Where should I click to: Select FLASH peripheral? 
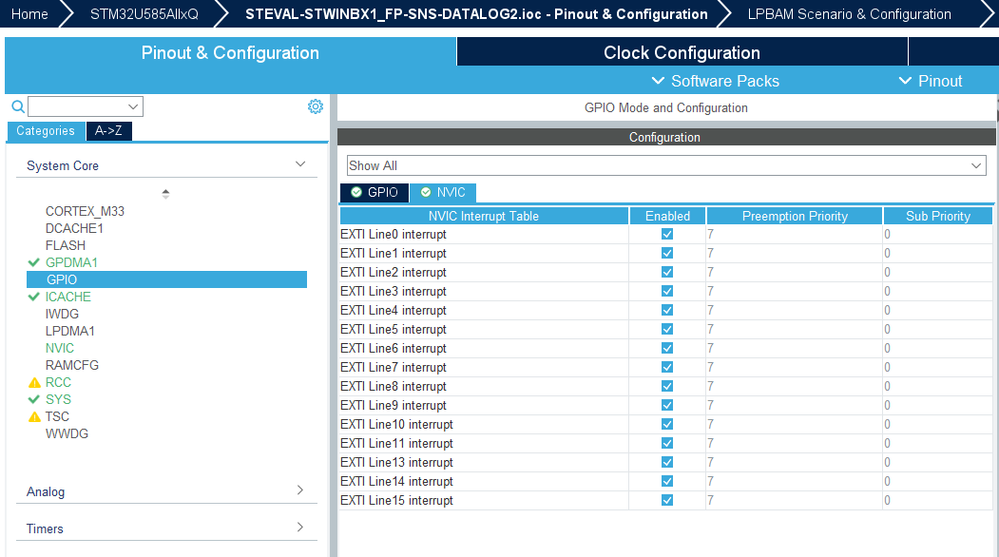pyautogui.click(x=65, y=245)
